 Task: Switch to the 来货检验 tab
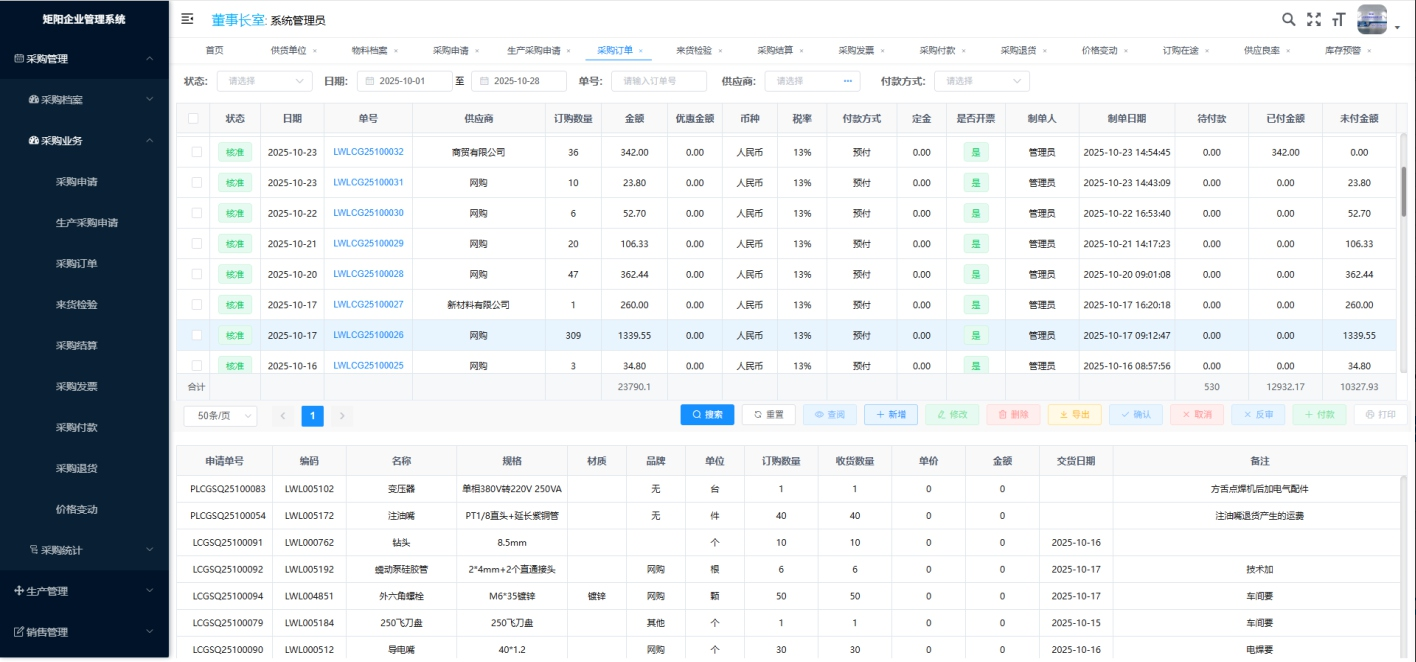pos(694,50)
